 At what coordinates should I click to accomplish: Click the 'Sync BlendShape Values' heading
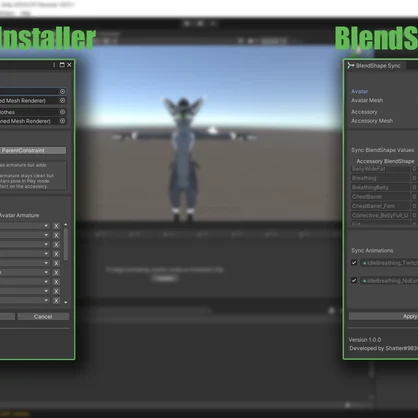click(x=383, y=150)
